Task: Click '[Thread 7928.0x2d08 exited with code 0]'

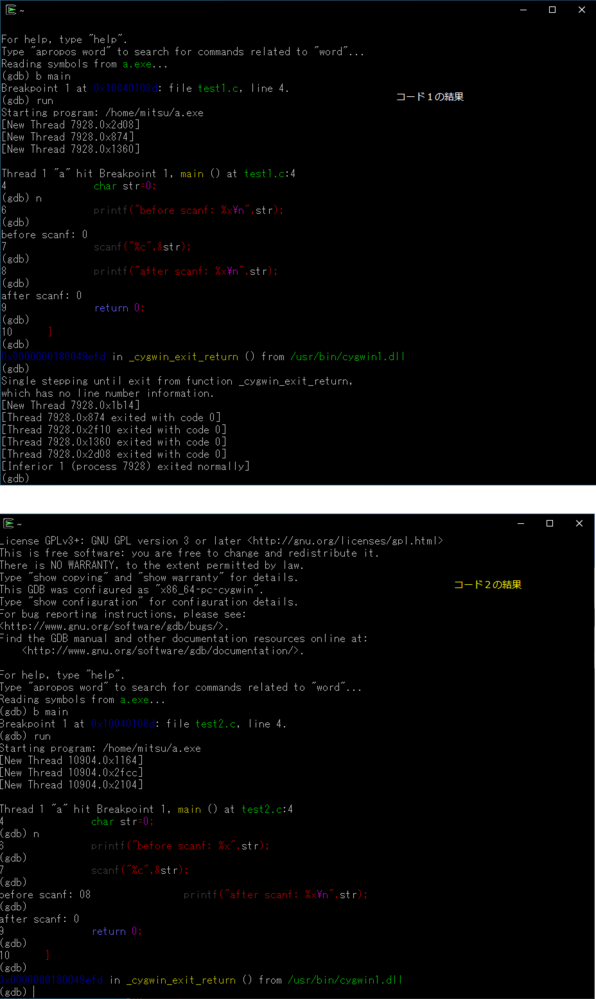Action: [113, 454]
